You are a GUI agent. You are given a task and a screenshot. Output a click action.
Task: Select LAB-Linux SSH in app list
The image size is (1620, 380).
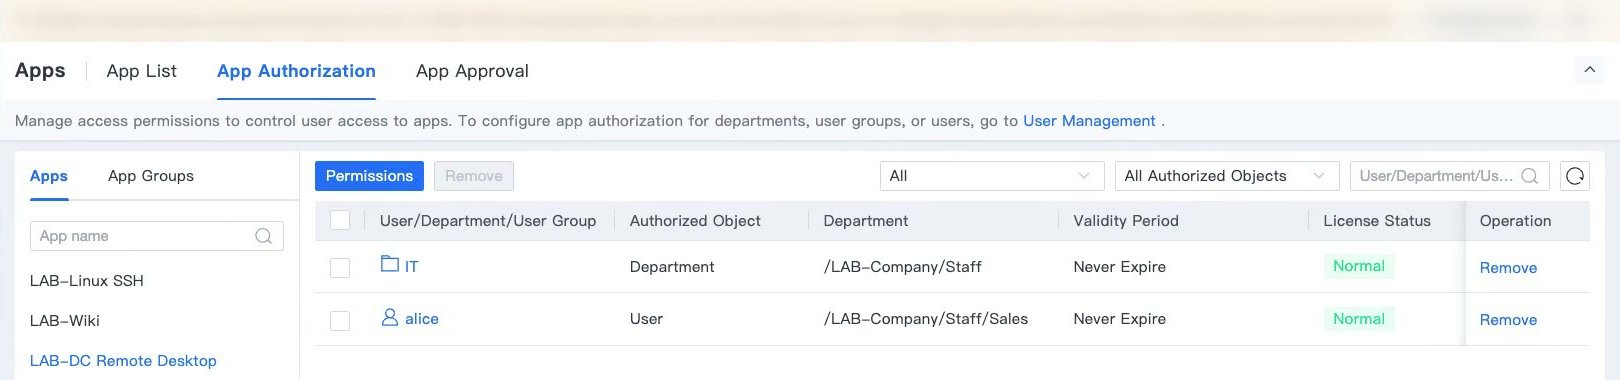(87, 281)
